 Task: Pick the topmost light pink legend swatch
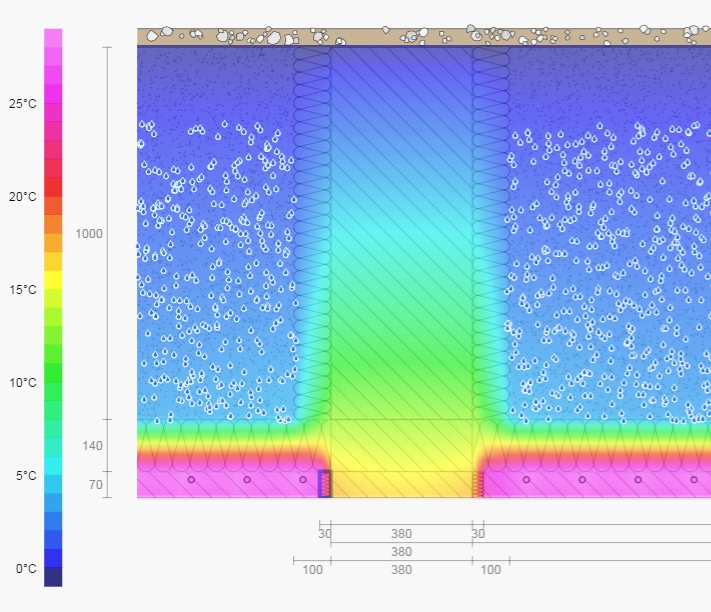pyautogui.click(x=53, y=38)
